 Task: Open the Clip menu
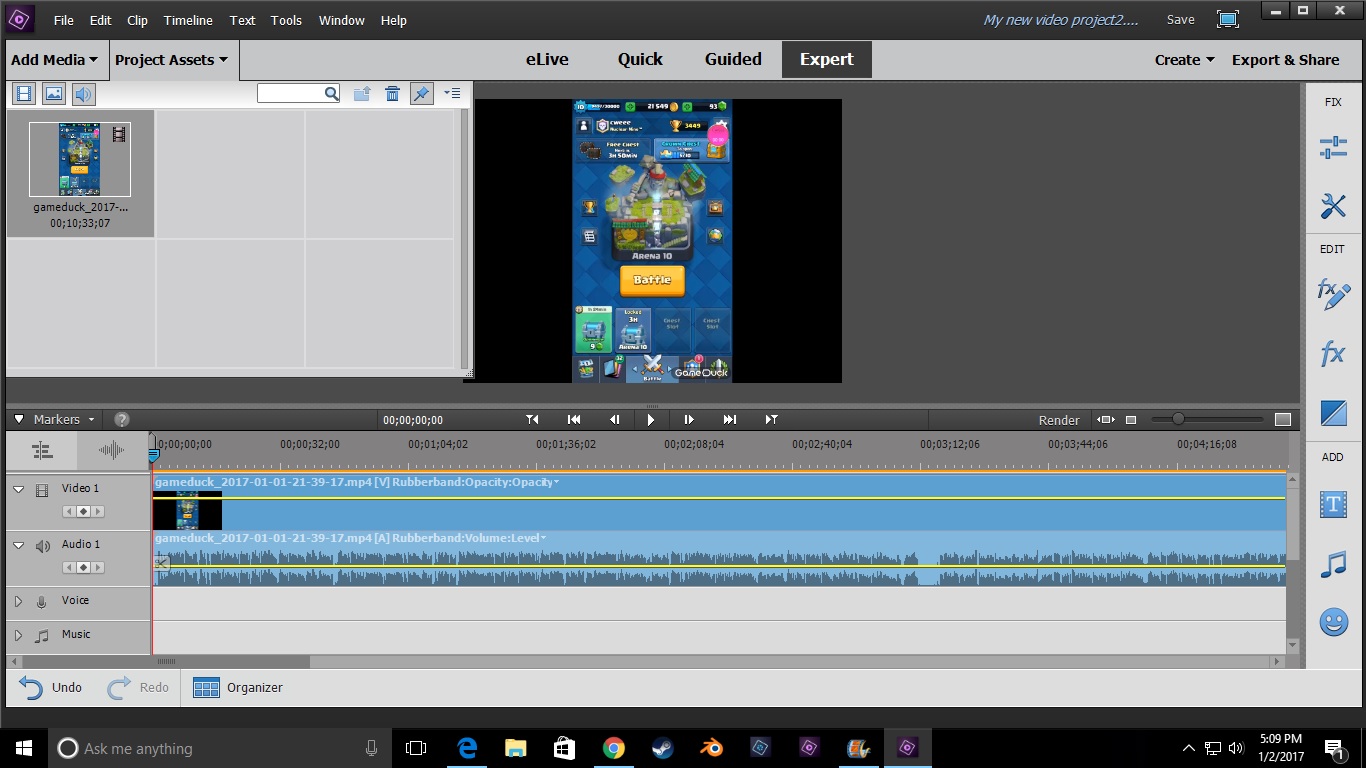click(x=137, y=20)
